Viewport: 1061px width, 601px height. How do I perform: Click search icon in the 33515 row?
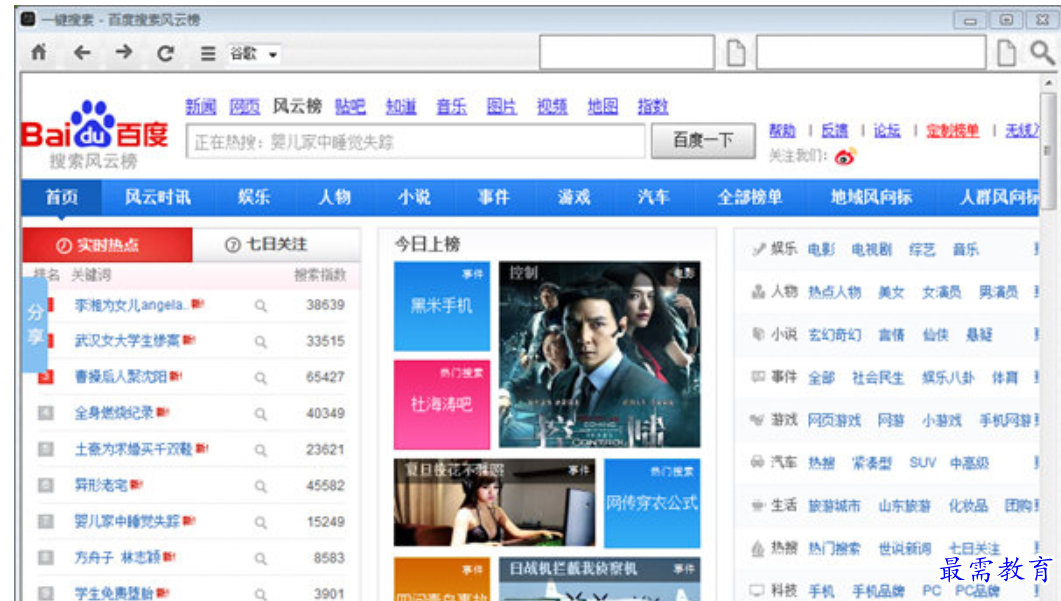tap(261, 342)
